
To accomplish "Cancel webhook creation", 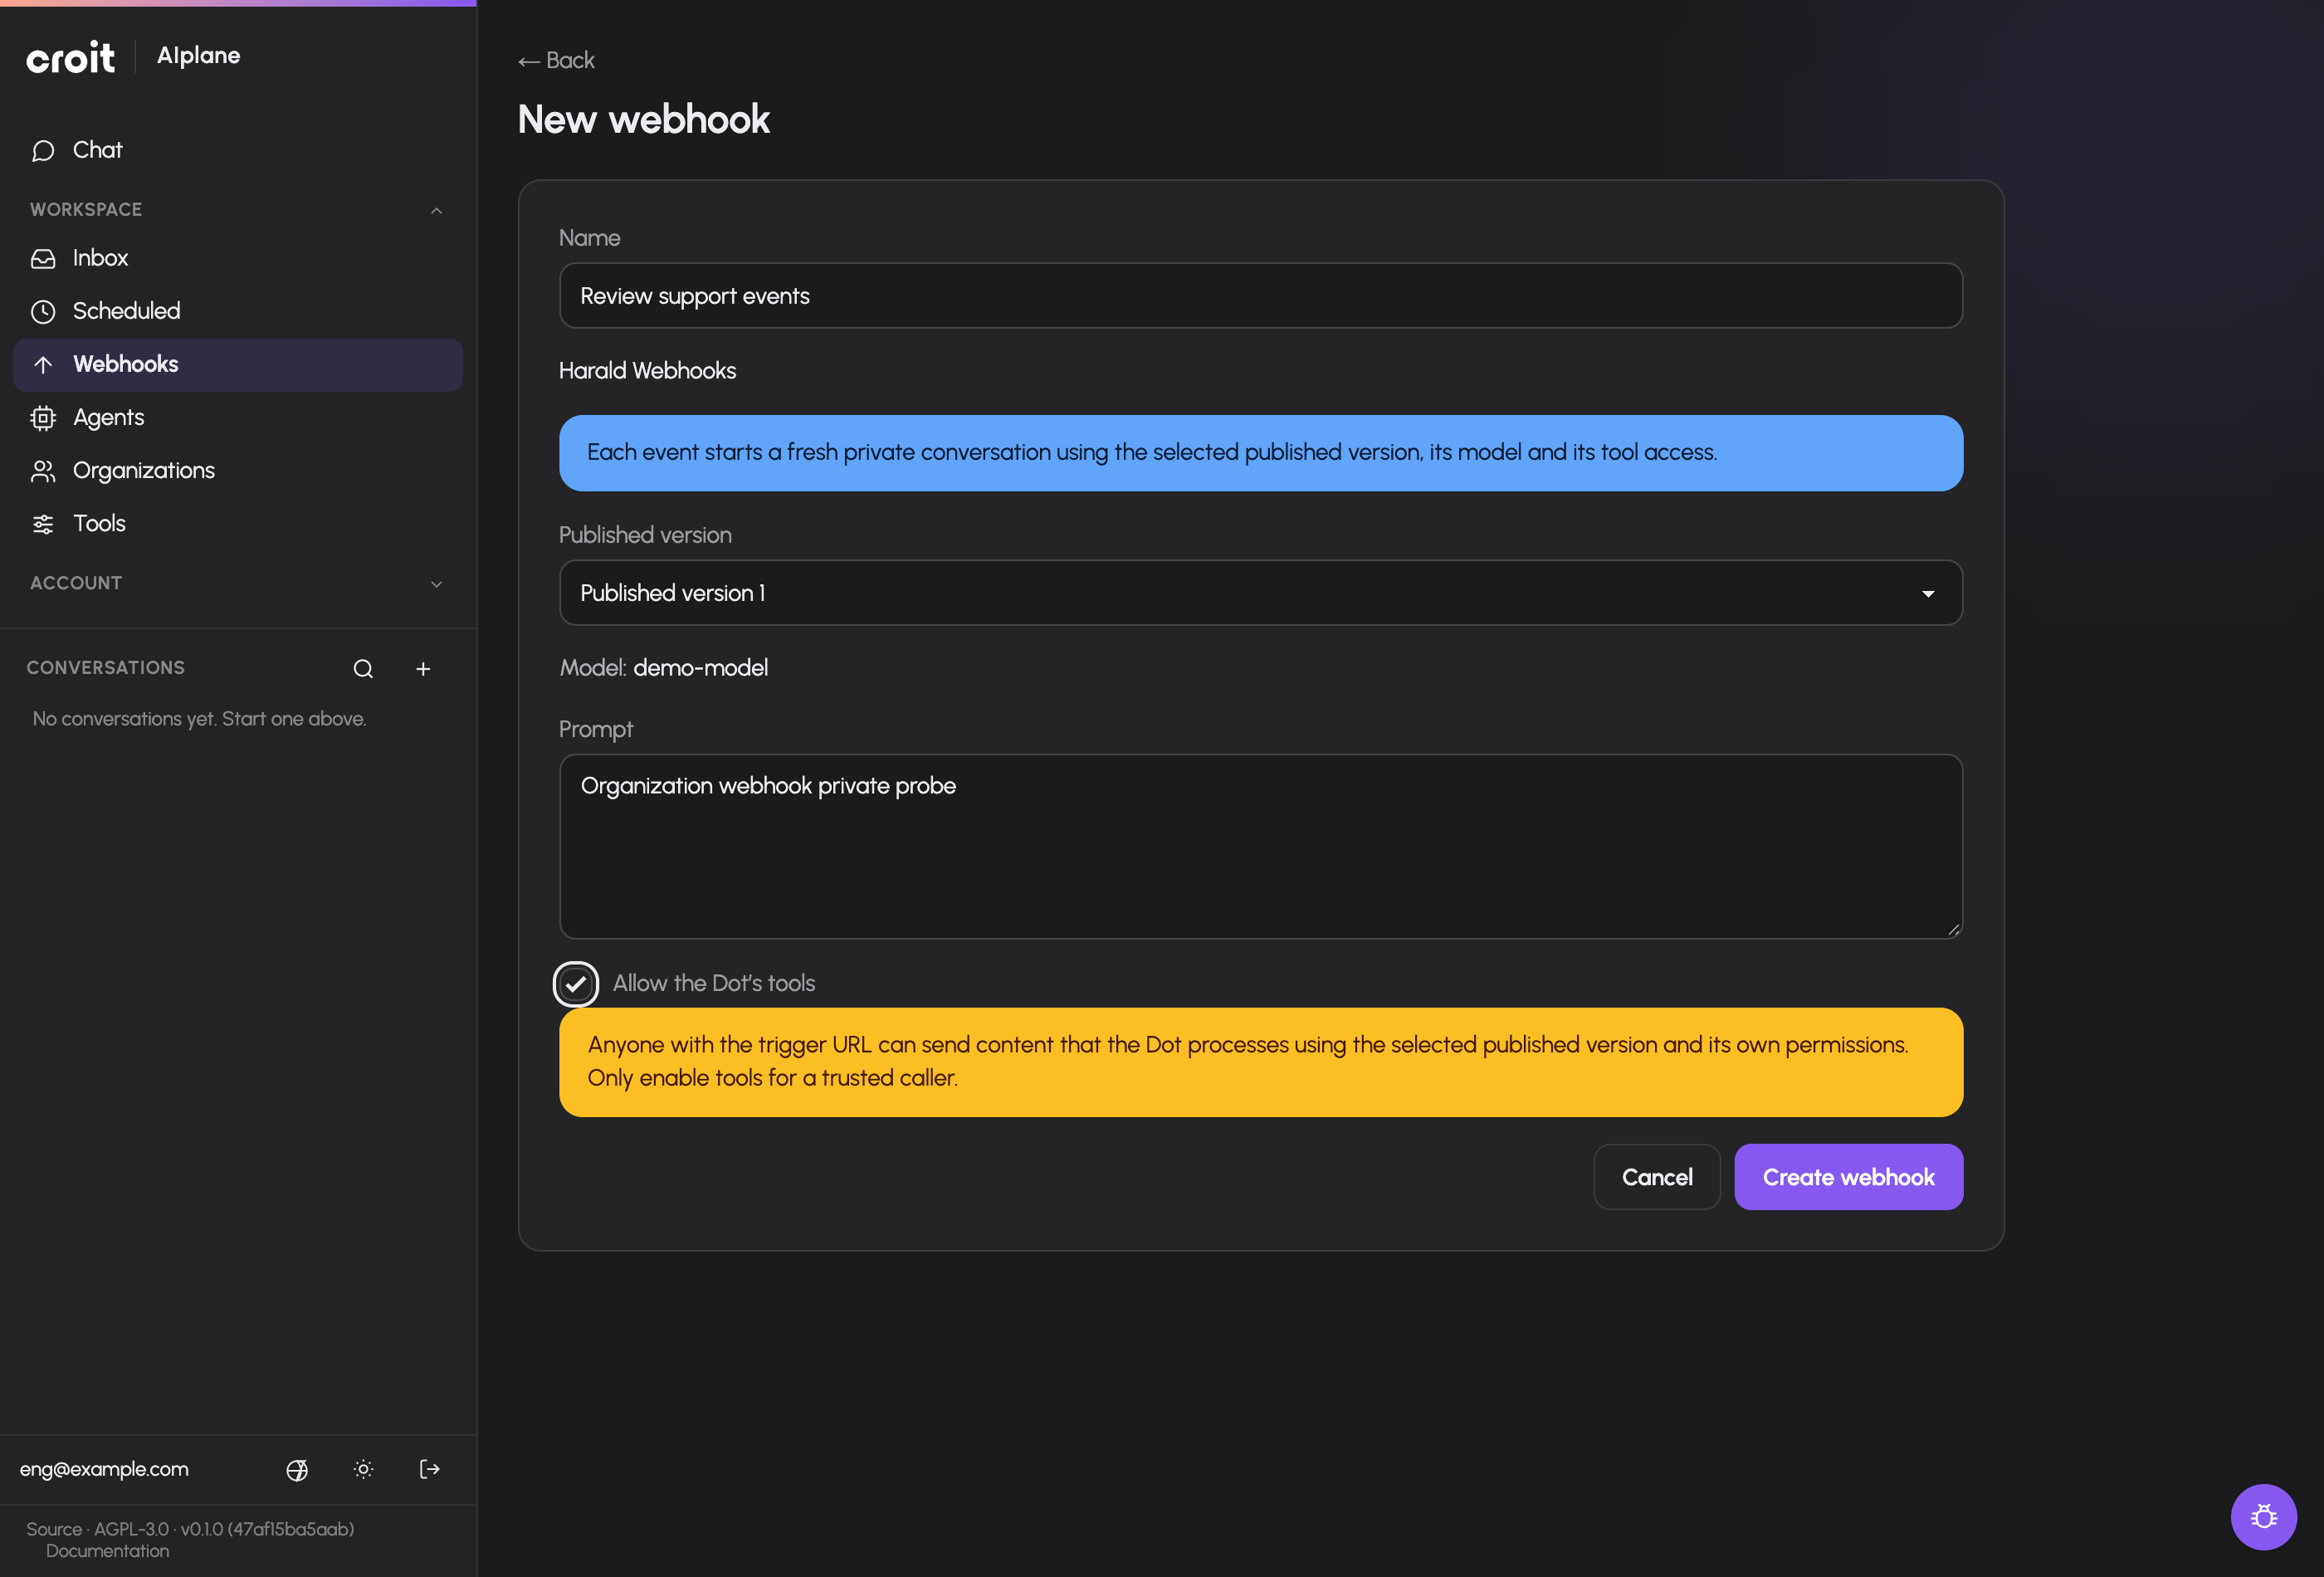I will (x=1656, y=1177).
